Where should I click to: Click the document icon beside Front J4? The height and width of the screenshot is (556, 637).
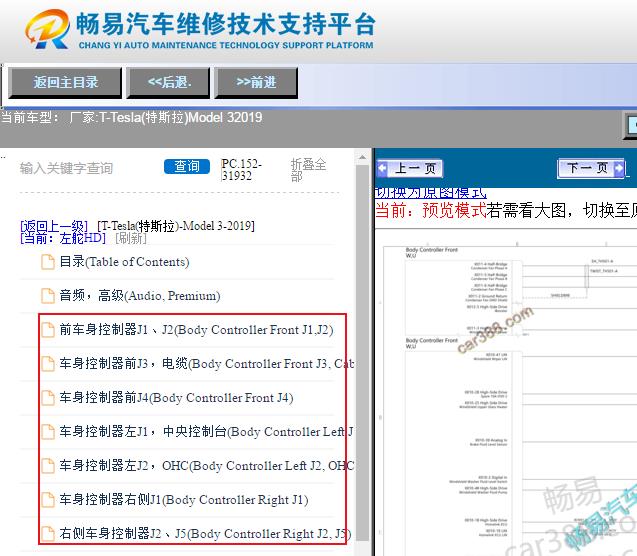point(48,398)
